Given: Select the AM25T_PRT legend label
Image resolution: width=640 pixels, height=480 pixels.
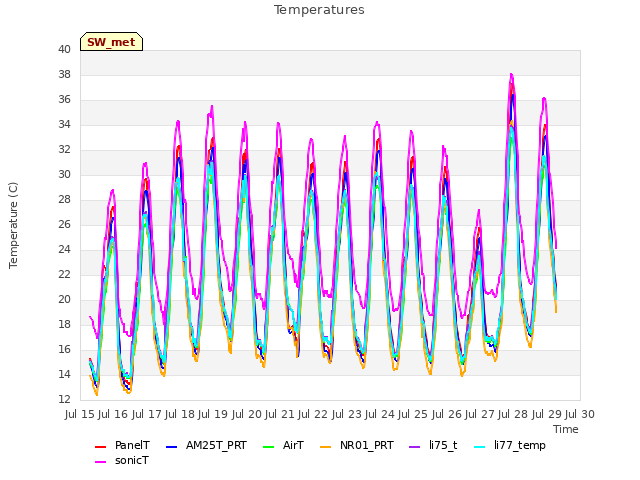Looking at the screenshot, I should pyautogui.click(x=216, y=445).
